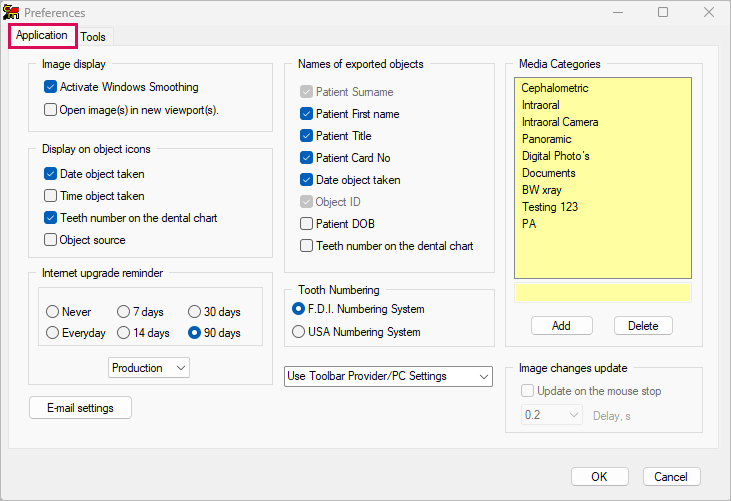This screenshot has height=501, width=731.
Task: Confirm preferences with OK button
Action: point(600,476)
